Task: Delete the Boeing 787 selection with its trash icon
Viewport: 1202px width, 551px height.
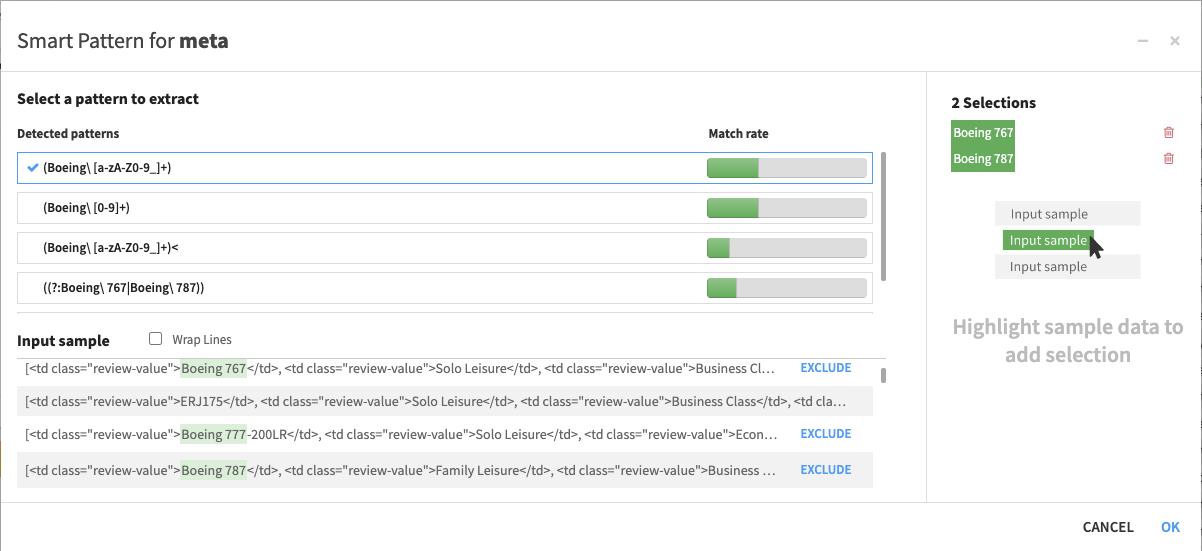Action: pyautogui.click(x=1168, y=158)
